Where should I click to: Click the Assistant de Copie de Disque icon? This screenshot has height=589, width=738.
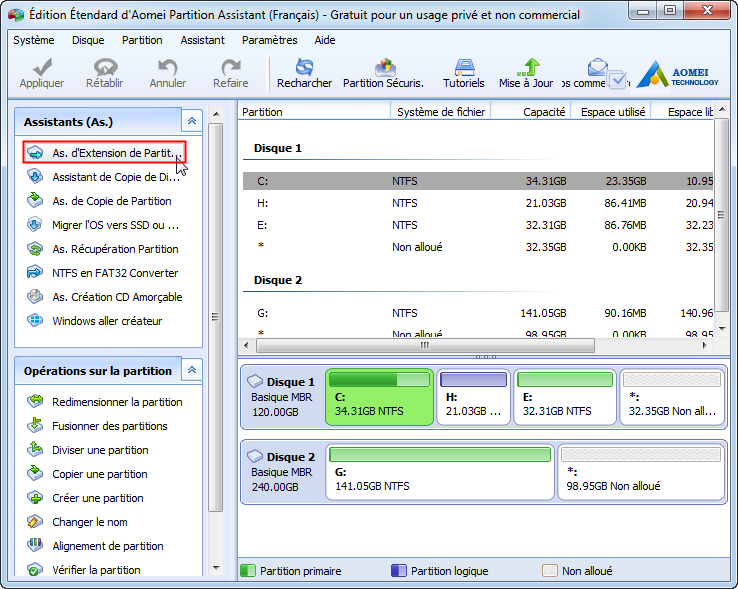coord(35,177)
